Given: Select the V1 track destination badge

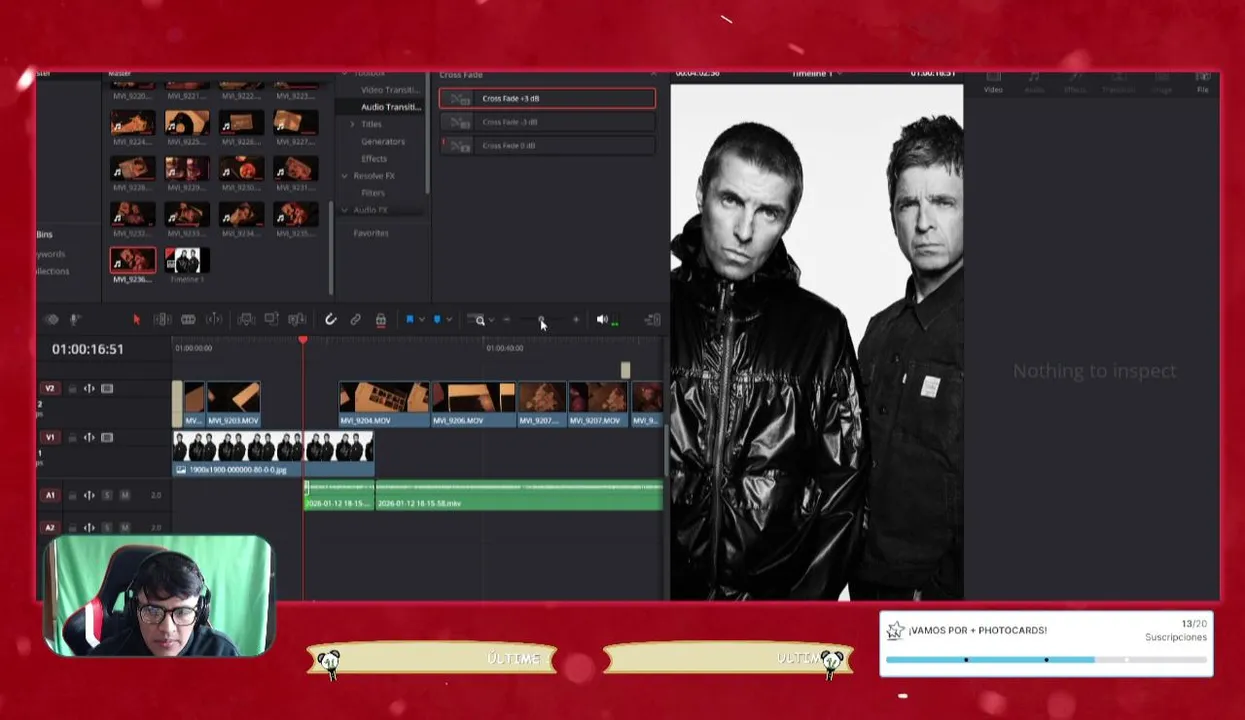Looking at the screenshot, I should click(x=50, y=438).
